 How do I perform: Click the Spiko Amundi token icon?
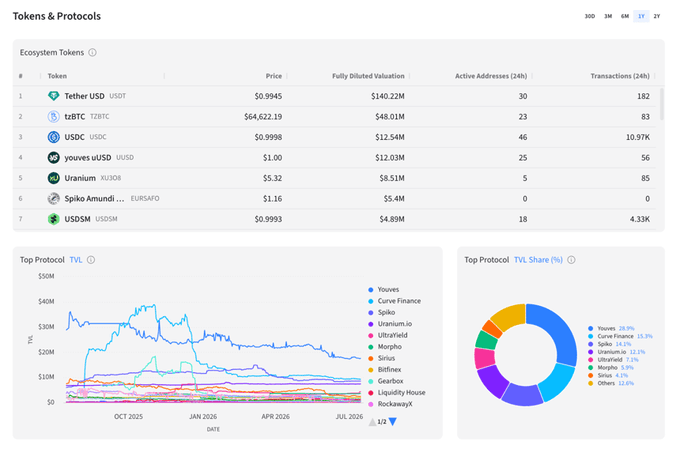click(x=53, y=198)
